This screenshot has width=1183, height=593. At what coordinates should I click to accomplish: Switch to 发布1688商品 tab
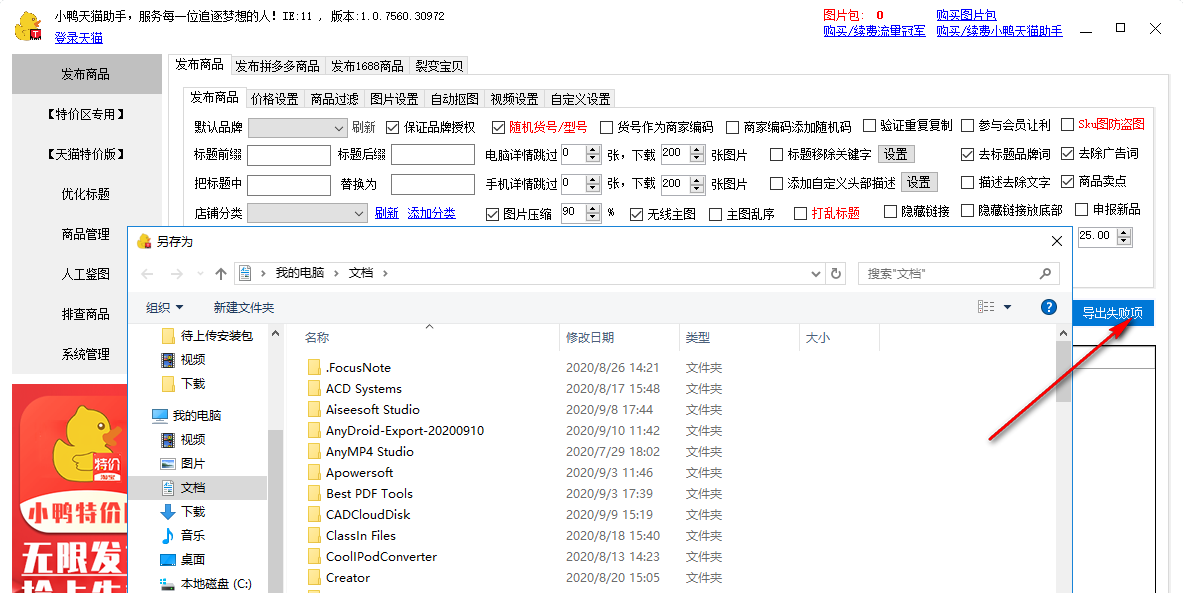(367, 66)
